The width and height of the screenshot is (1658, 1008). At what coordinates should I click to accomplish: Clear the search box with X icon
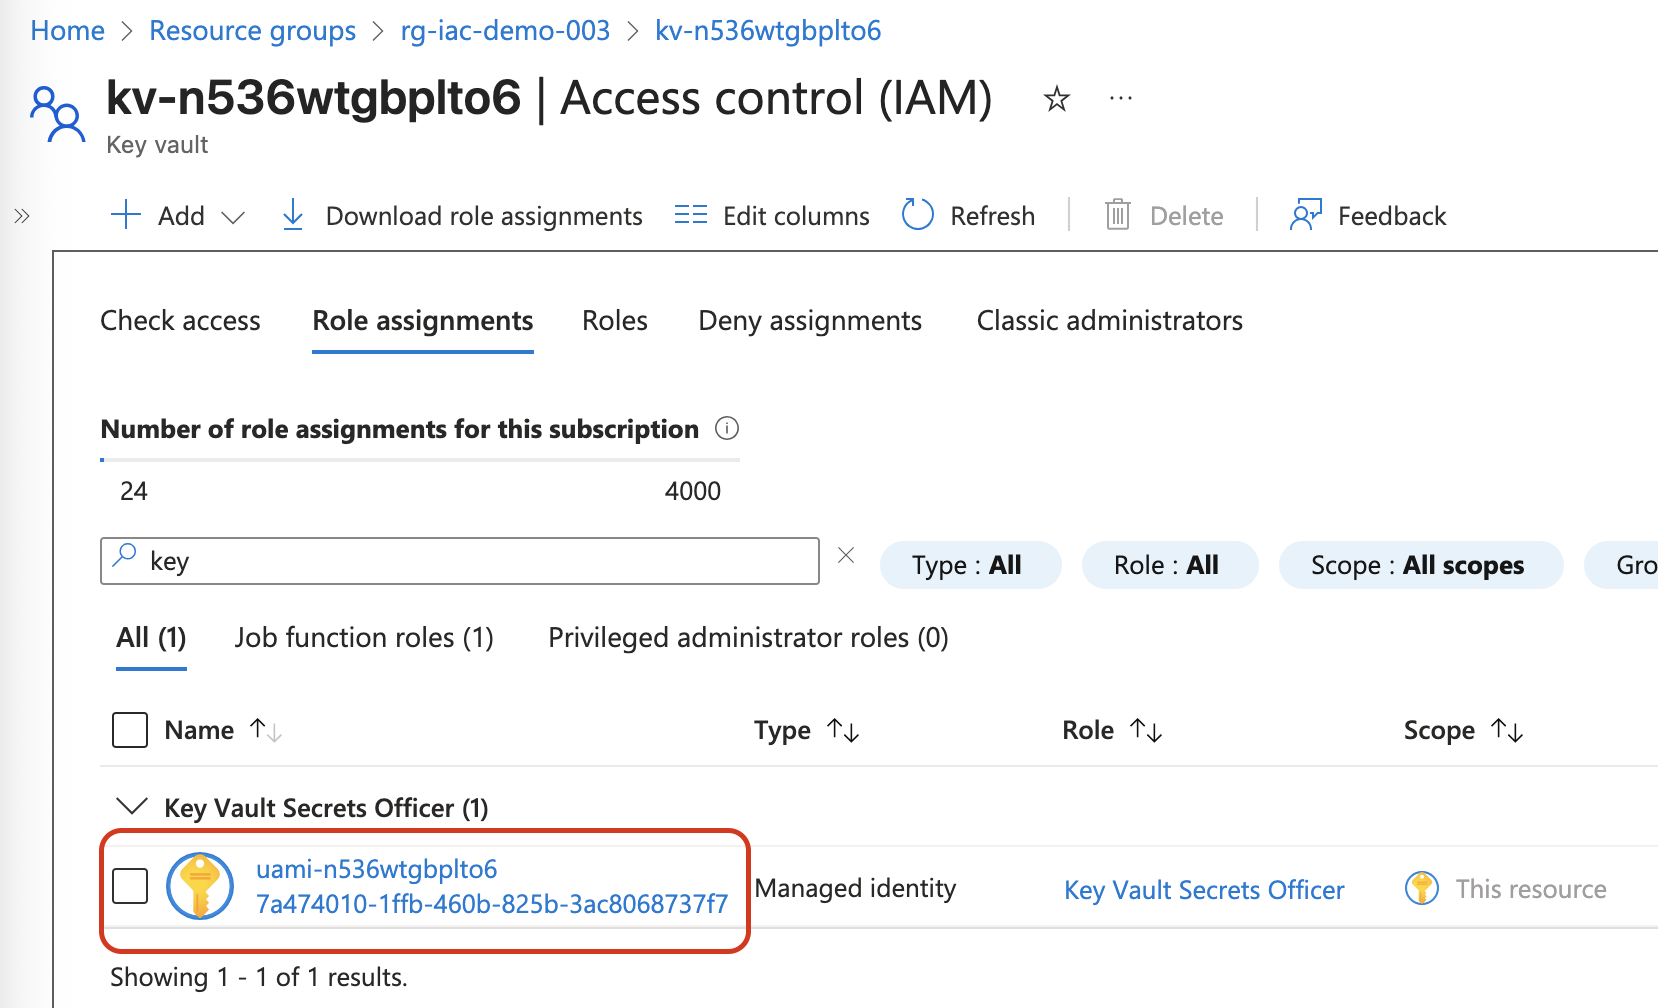pyautogui.click(x=846, y=555)
